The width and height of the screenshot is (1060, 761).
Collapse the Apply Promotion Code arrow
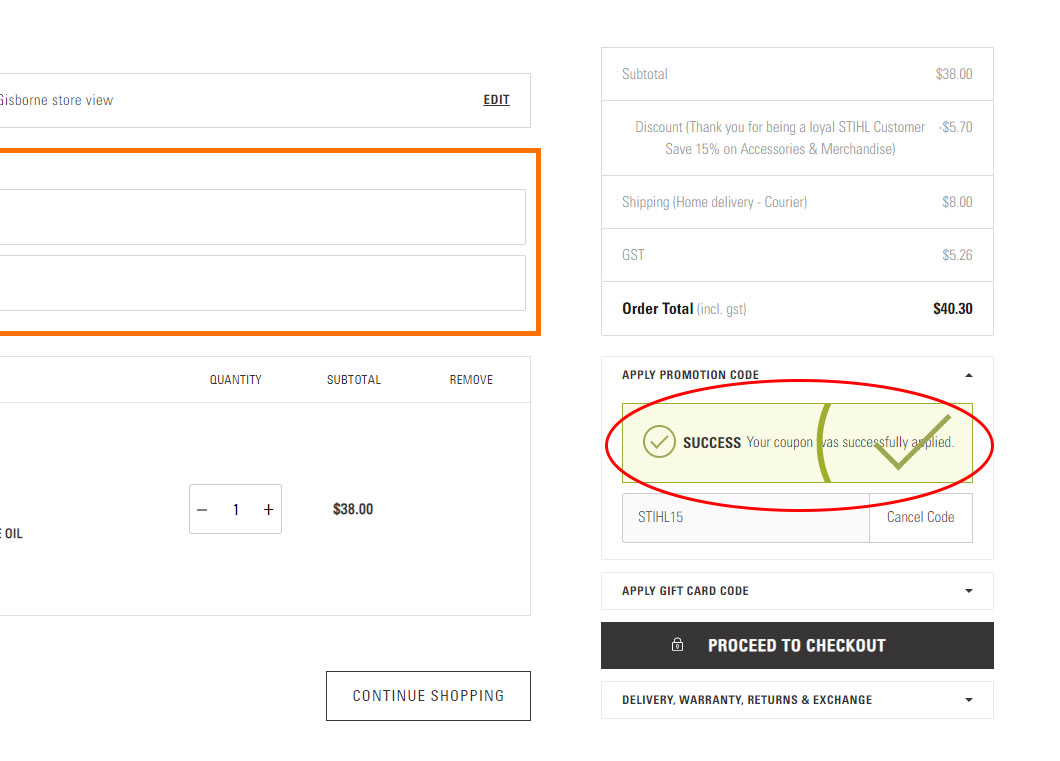point(967,375)
